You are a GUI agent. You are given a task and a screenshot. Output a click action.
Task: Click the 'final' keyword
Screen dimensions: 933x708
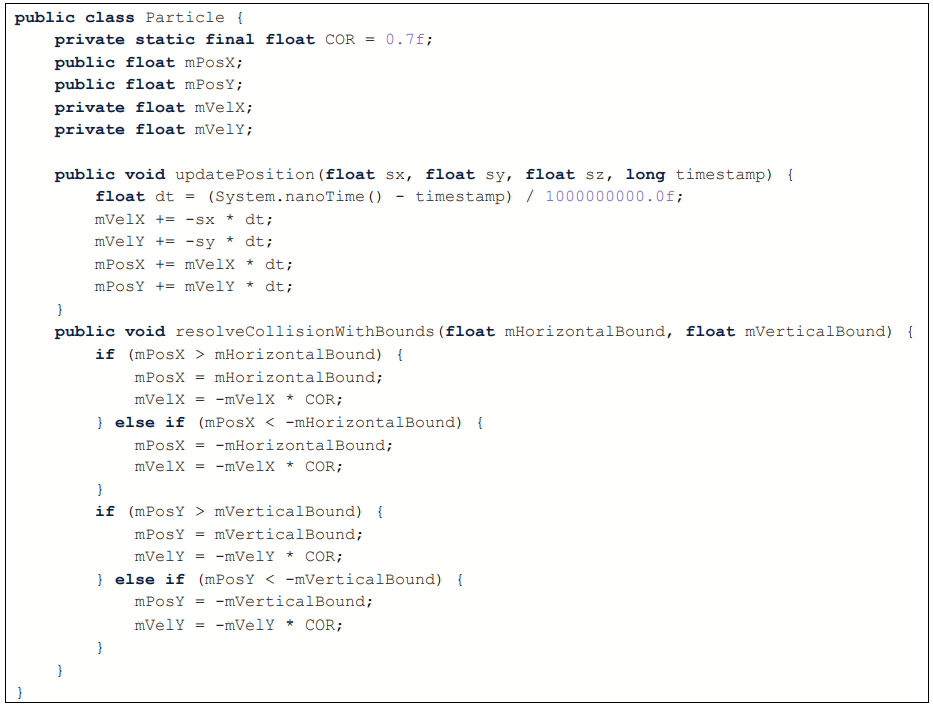click(x=230, y=40)
